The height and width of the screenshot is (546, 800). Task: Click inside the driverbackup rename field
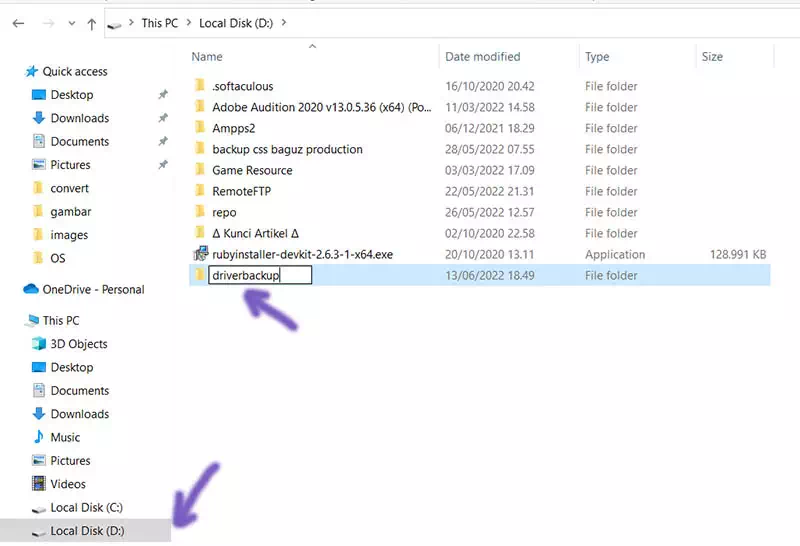tap(260, 276)
